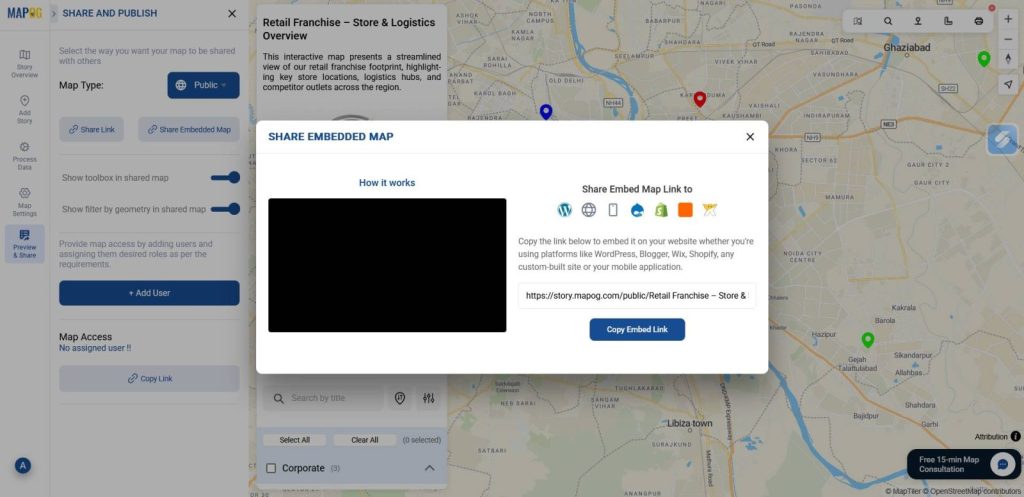Open the filter sliders icon
The width and height of the screenshot is (1024, 497).
(428, 398)
